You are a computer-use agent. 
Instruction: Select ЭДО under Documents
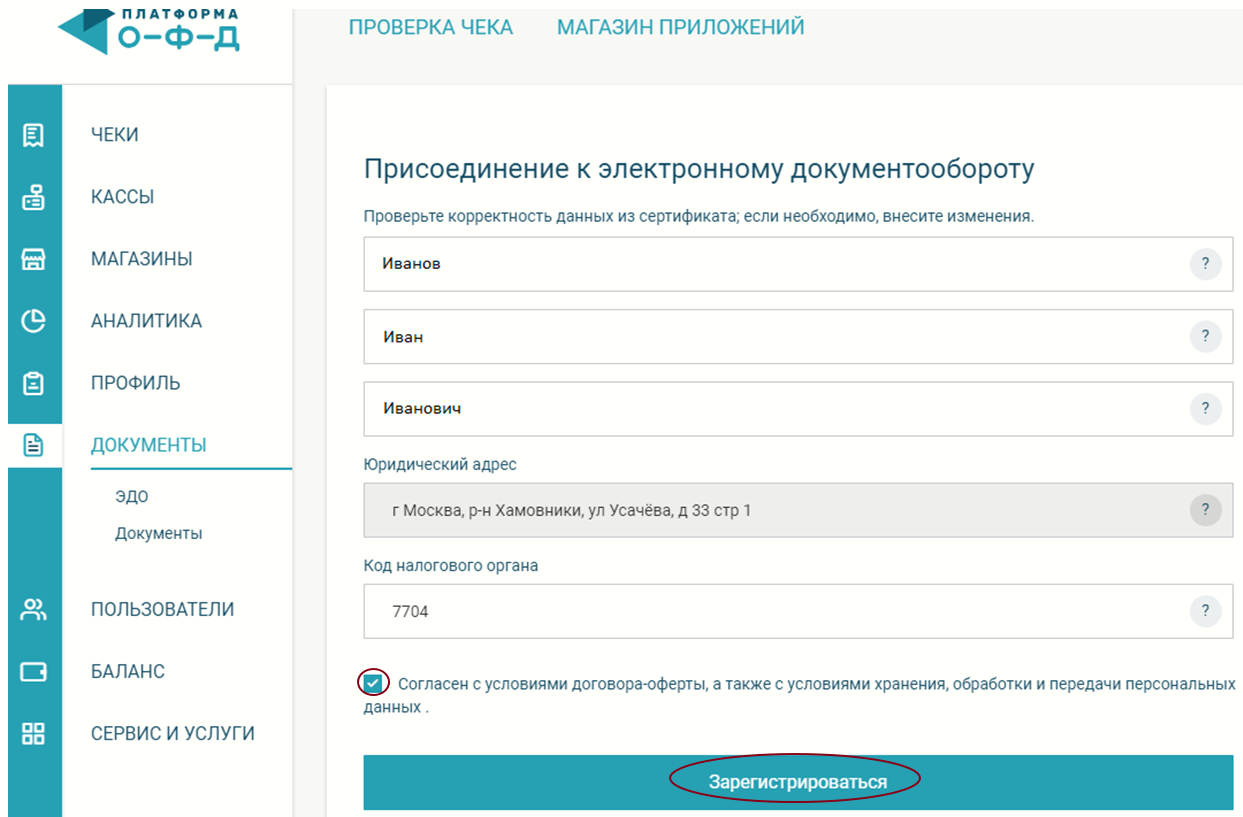pos(132,497)
